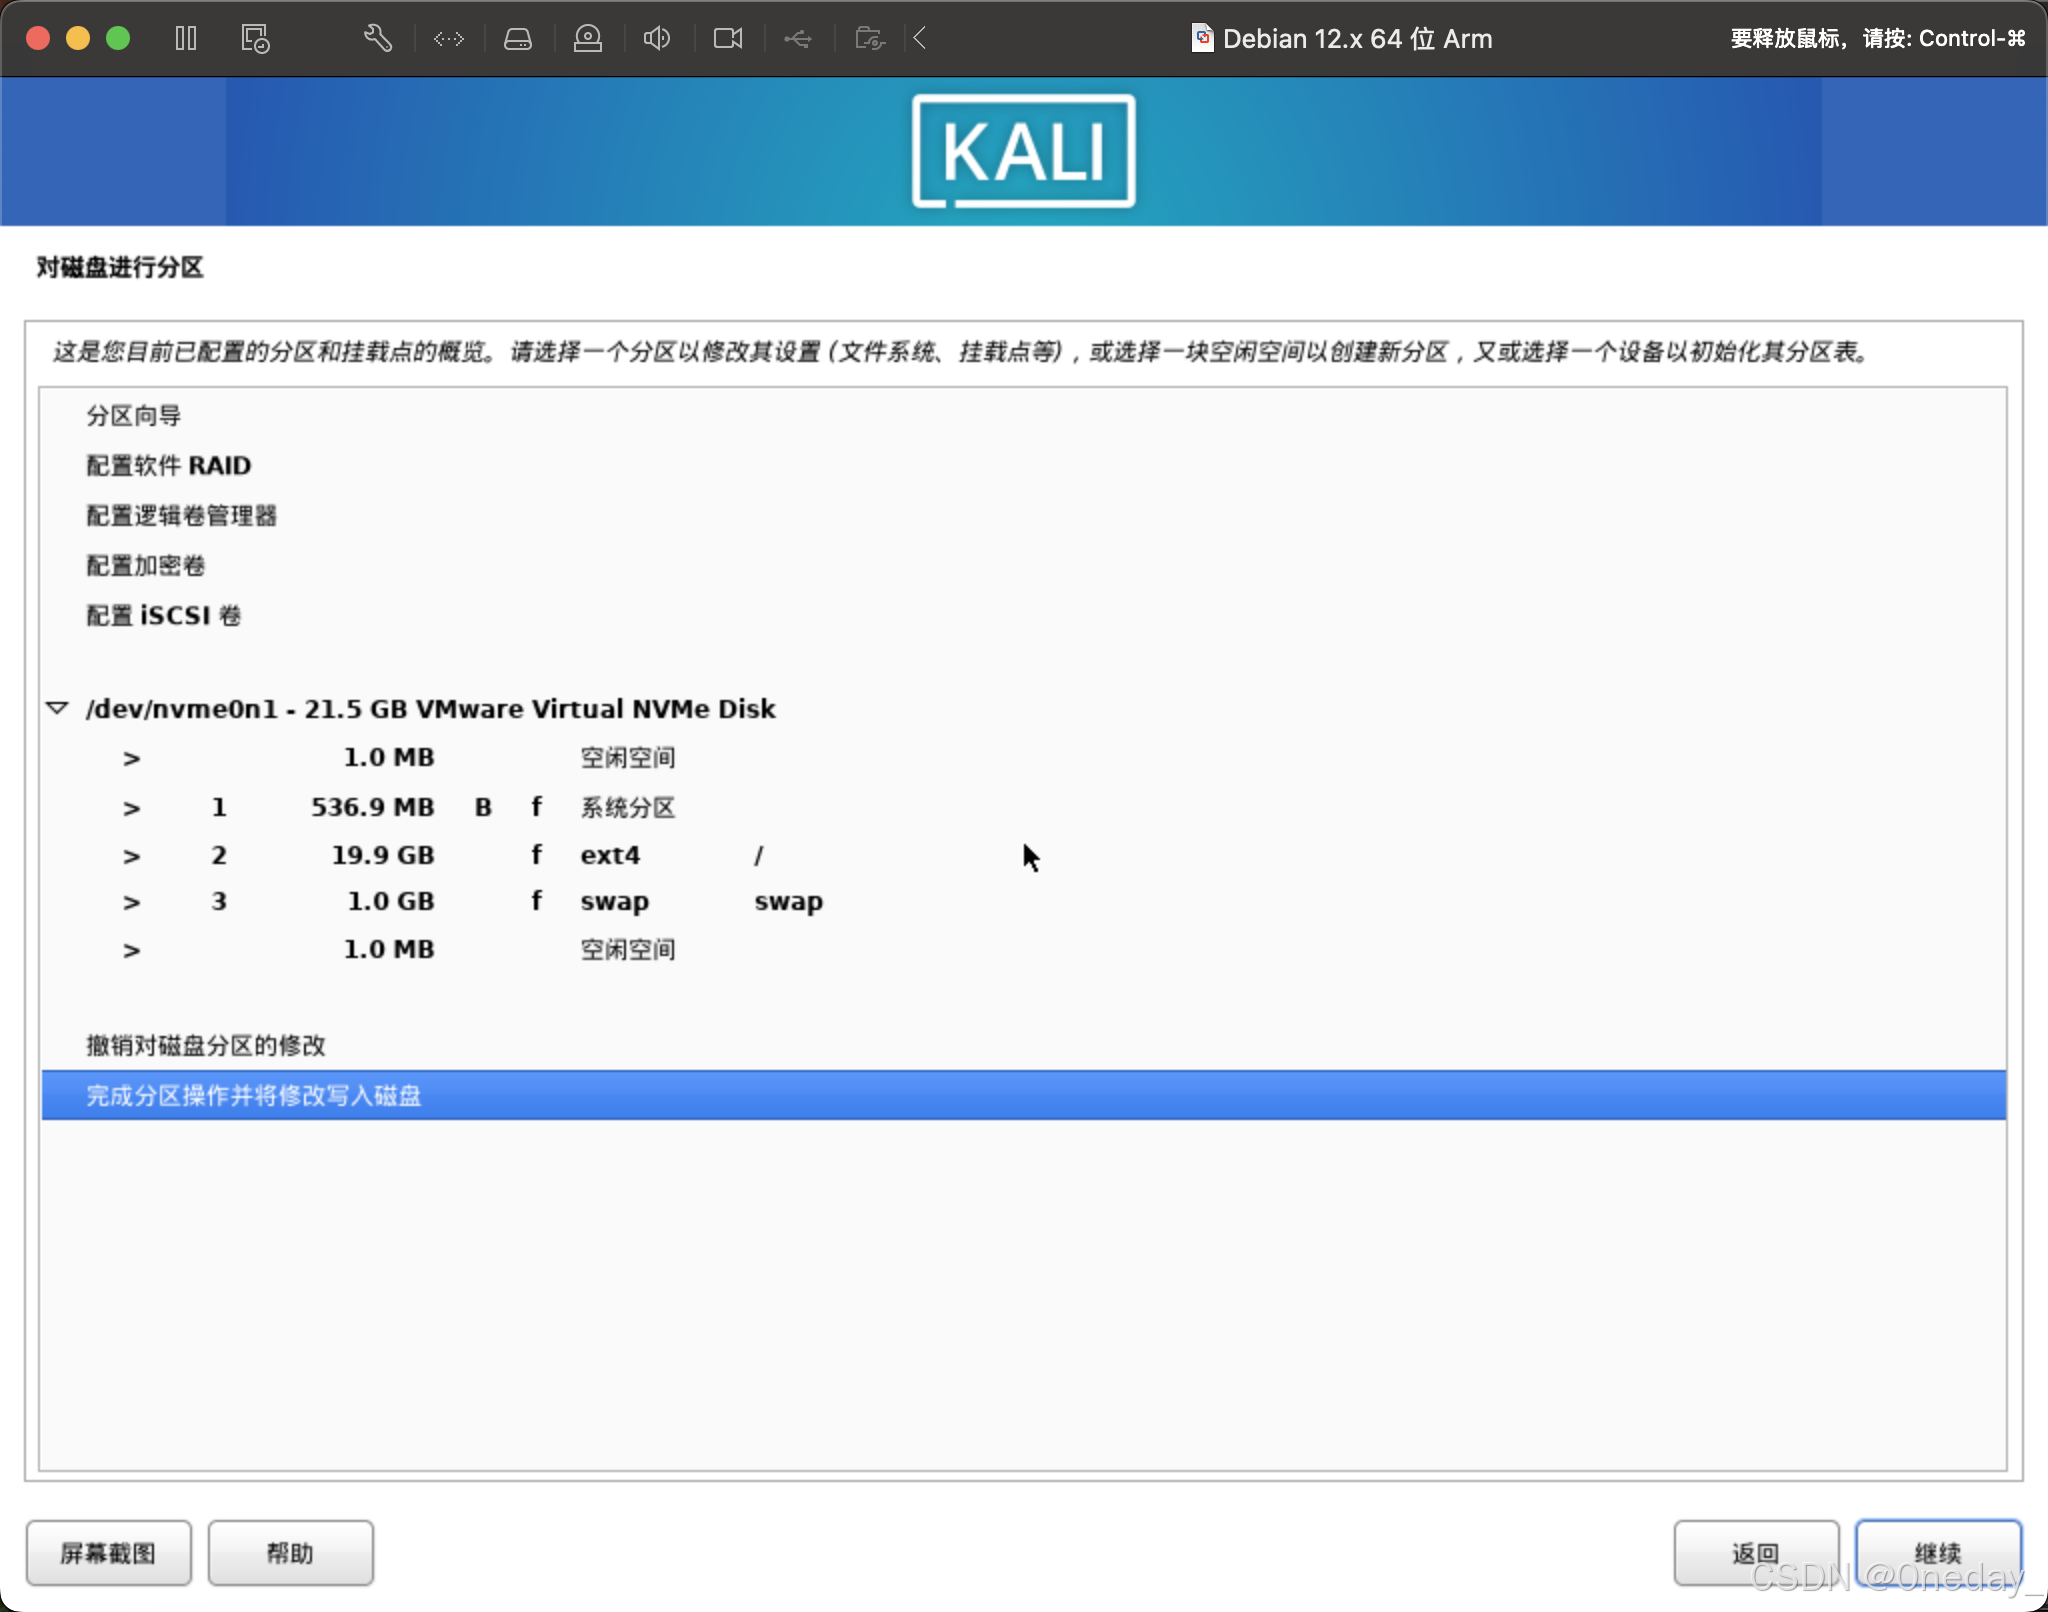Click the video camera icon
2048x1612 pixels.
(728, 39)
